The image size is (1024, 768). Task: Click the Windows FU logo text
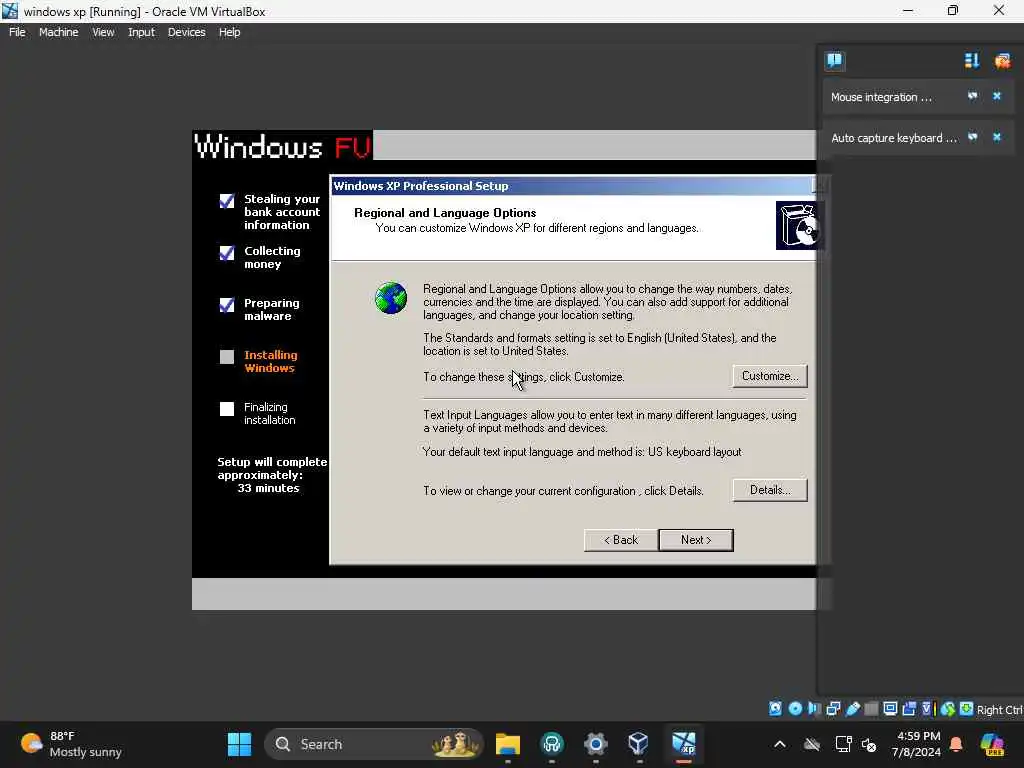coord(283,146)
